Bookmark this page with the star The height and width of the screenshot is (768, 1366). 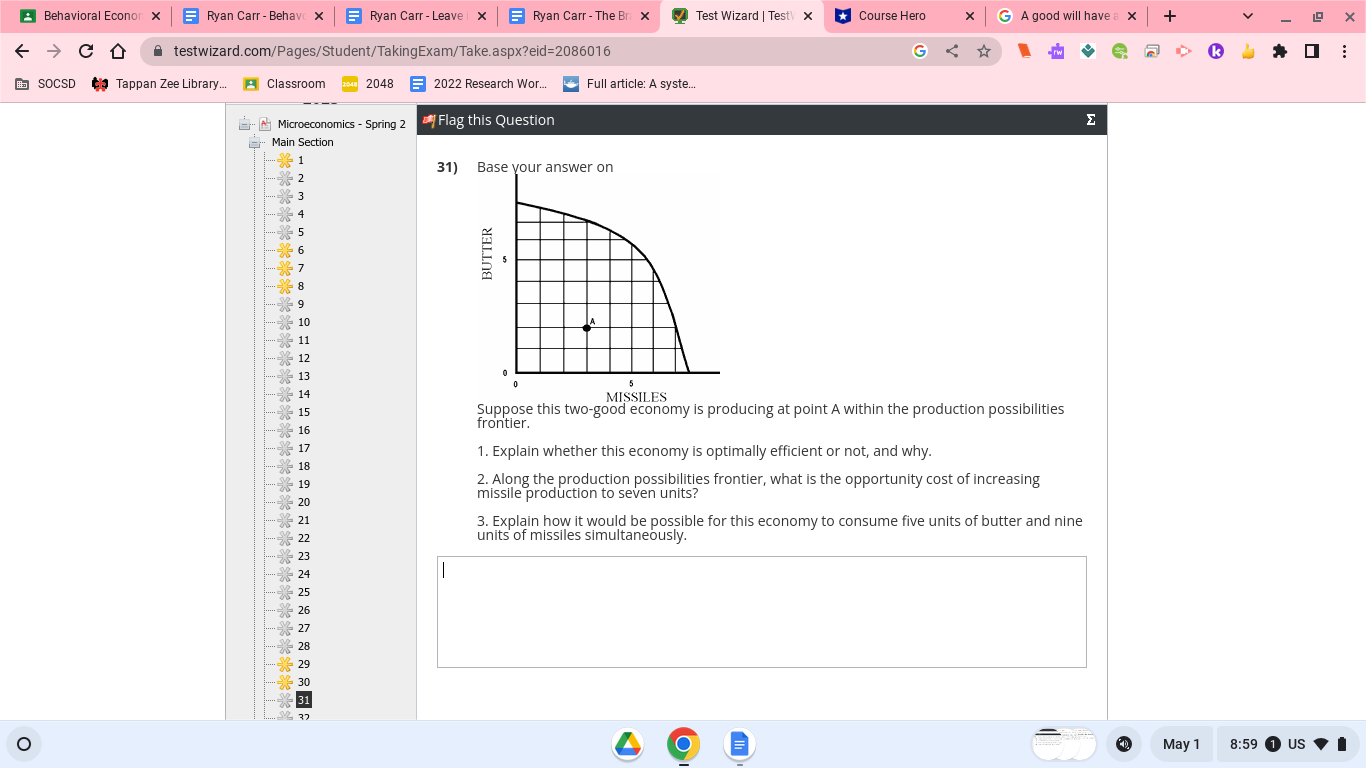984,51
